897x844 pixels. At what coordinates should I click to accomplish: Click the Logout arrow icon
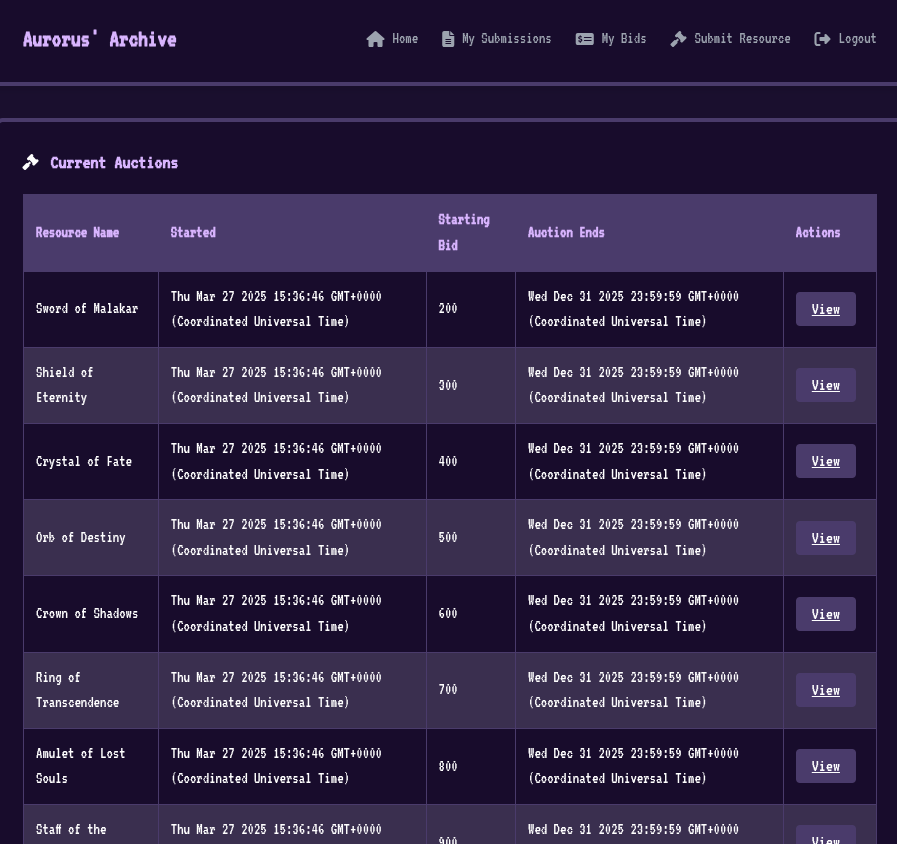[x=822, y=39]
